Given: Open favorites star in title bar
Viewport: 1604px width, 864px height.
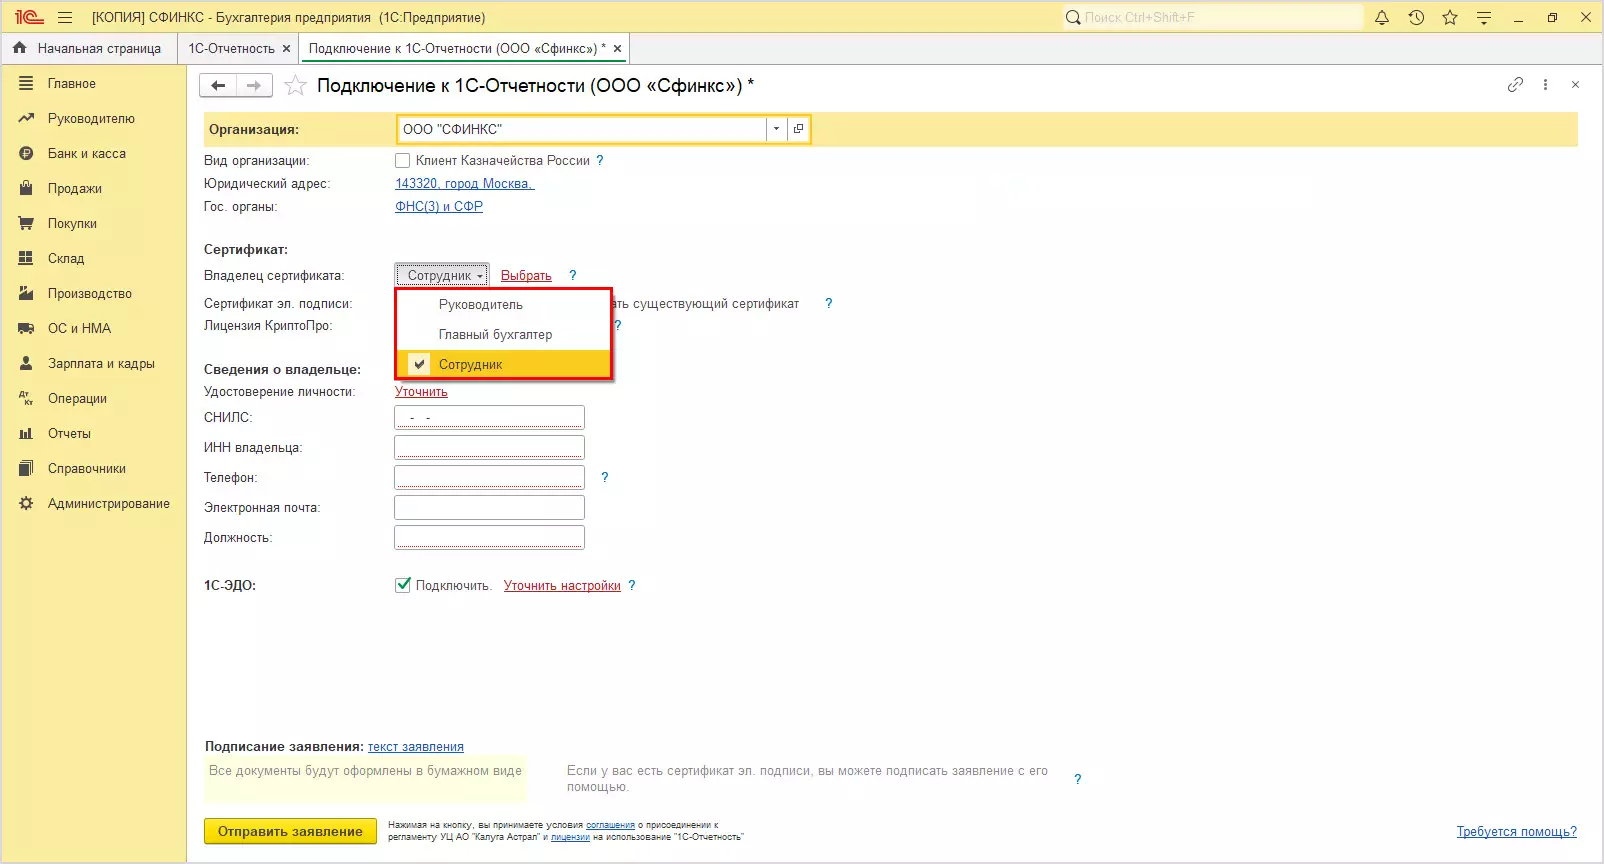Looking at the screenshot, I should (1450, 17).
